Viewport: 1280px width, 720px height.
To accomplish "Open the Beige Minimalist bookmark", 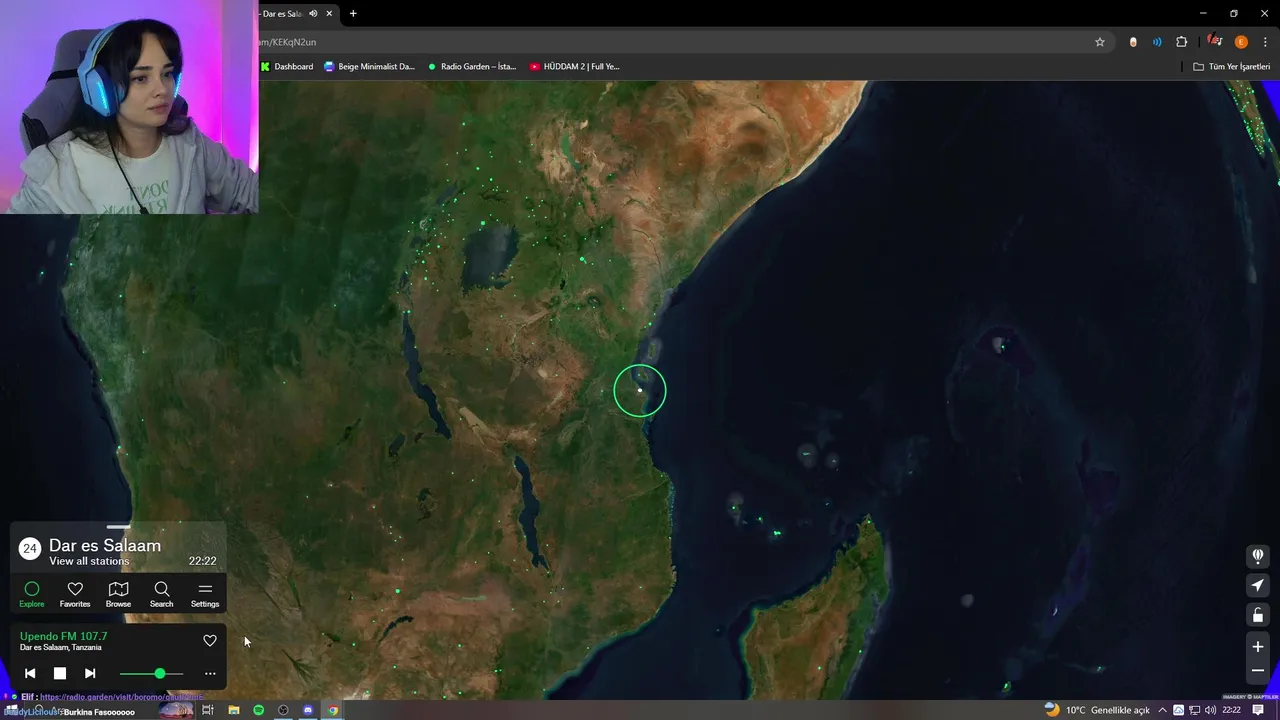I will (369, 67).
